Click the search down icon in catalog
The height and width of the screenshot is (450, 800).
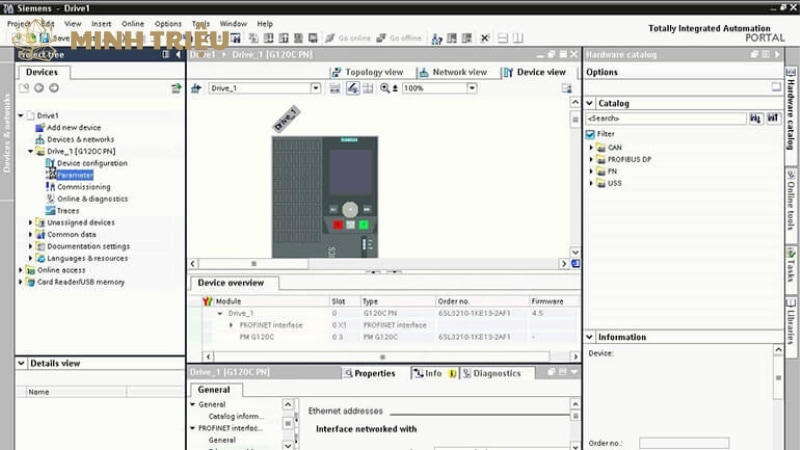(x=756, y=118)
